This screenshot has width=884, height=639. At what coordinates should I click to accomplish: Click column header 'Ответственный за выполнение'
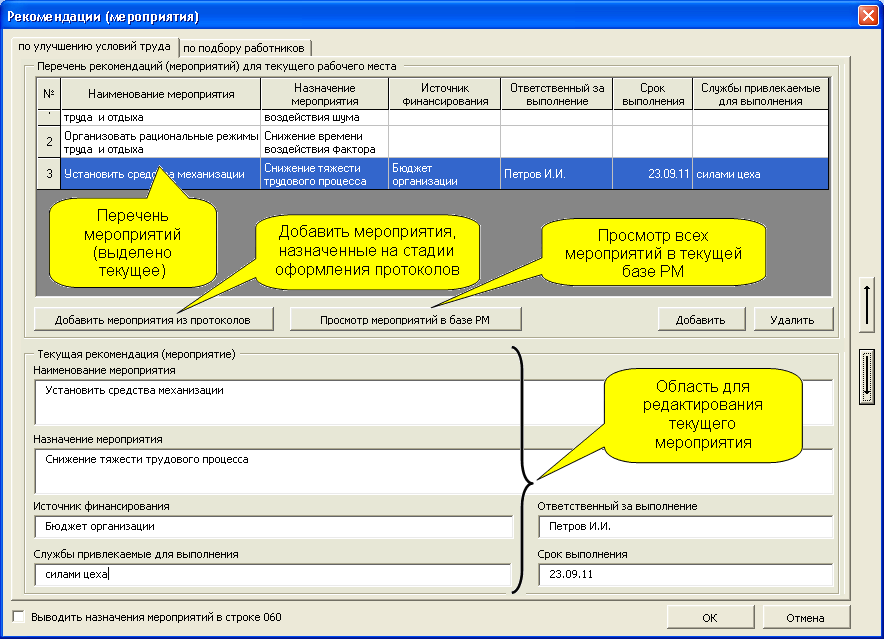click(x=557, y=94)
